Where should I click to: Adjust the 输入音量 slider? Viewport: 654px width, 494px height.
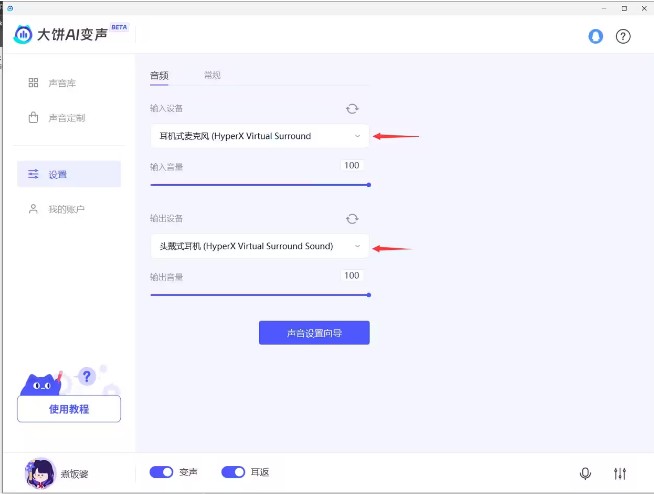tap(260, 185)
